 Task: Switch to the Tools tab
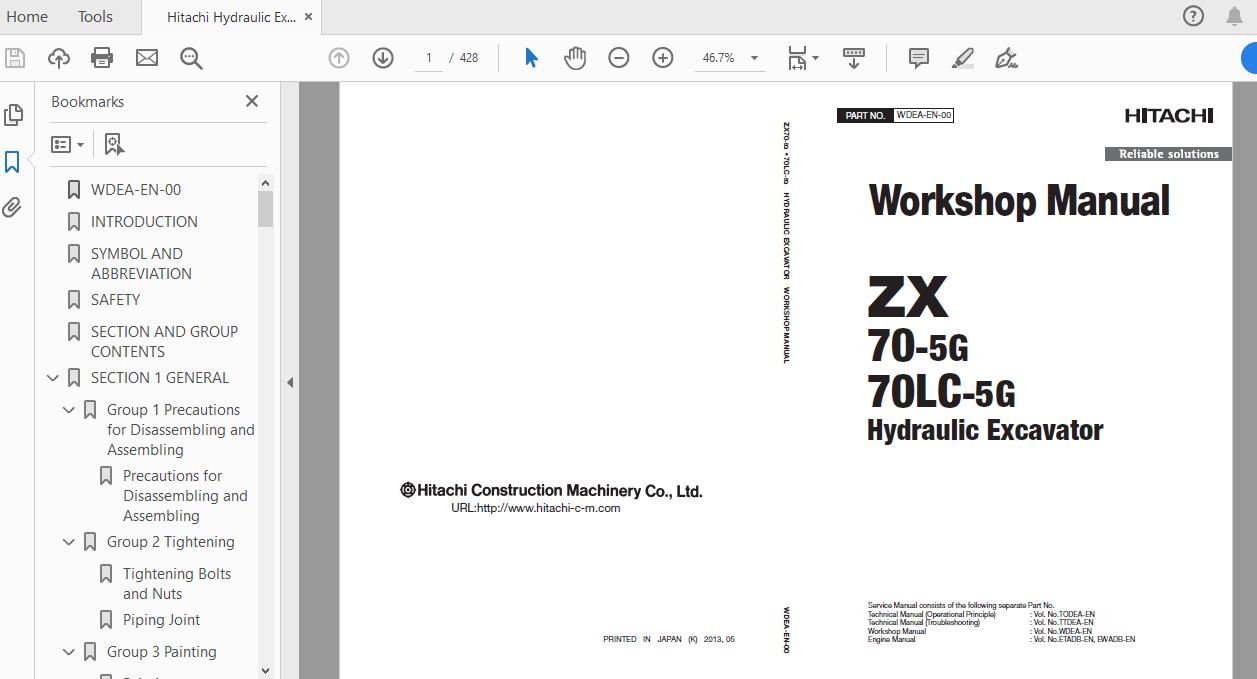point(95,16)
